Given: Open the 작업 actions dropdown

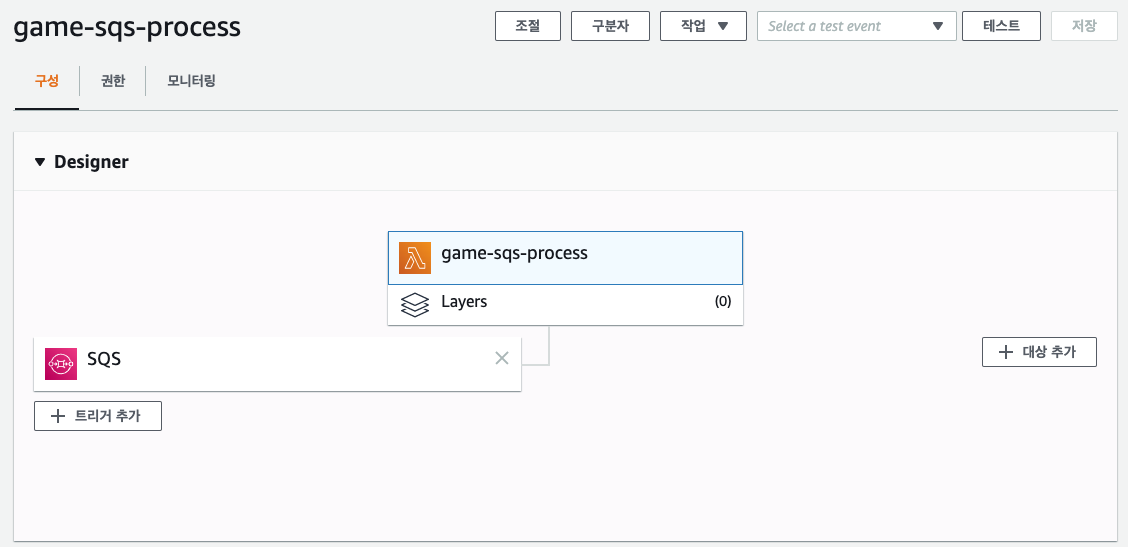Looking at the screenshot, I should click(704, 26).
